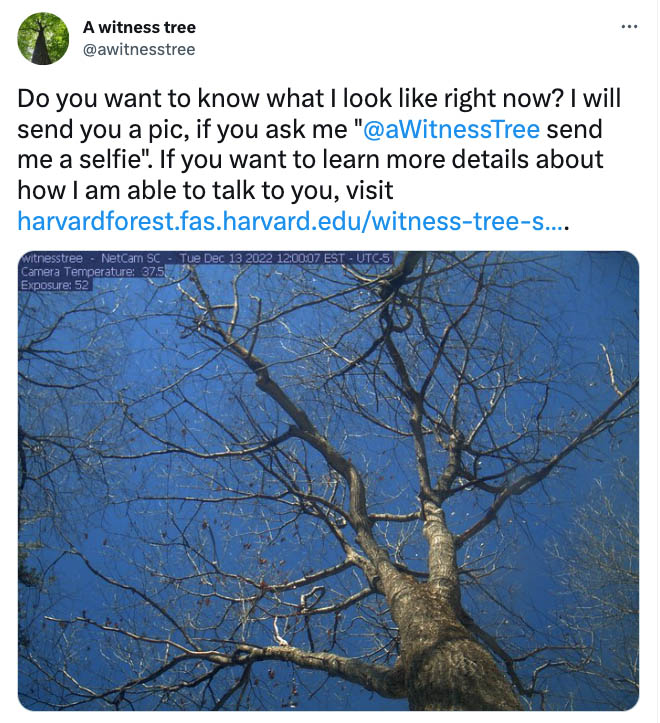Click the gray @awitnesstree handle under the name

click(x=139, y=49)
